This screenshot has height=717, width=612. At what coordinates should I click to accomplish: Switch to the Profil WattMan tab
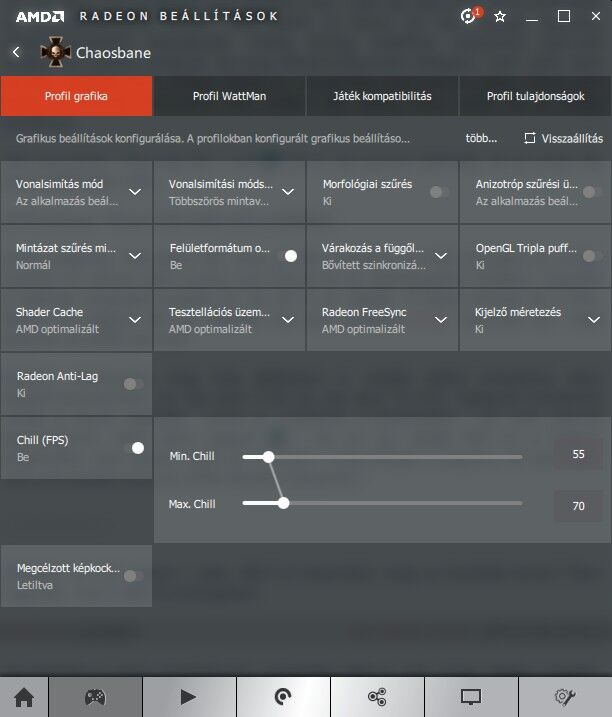(229, 97)
